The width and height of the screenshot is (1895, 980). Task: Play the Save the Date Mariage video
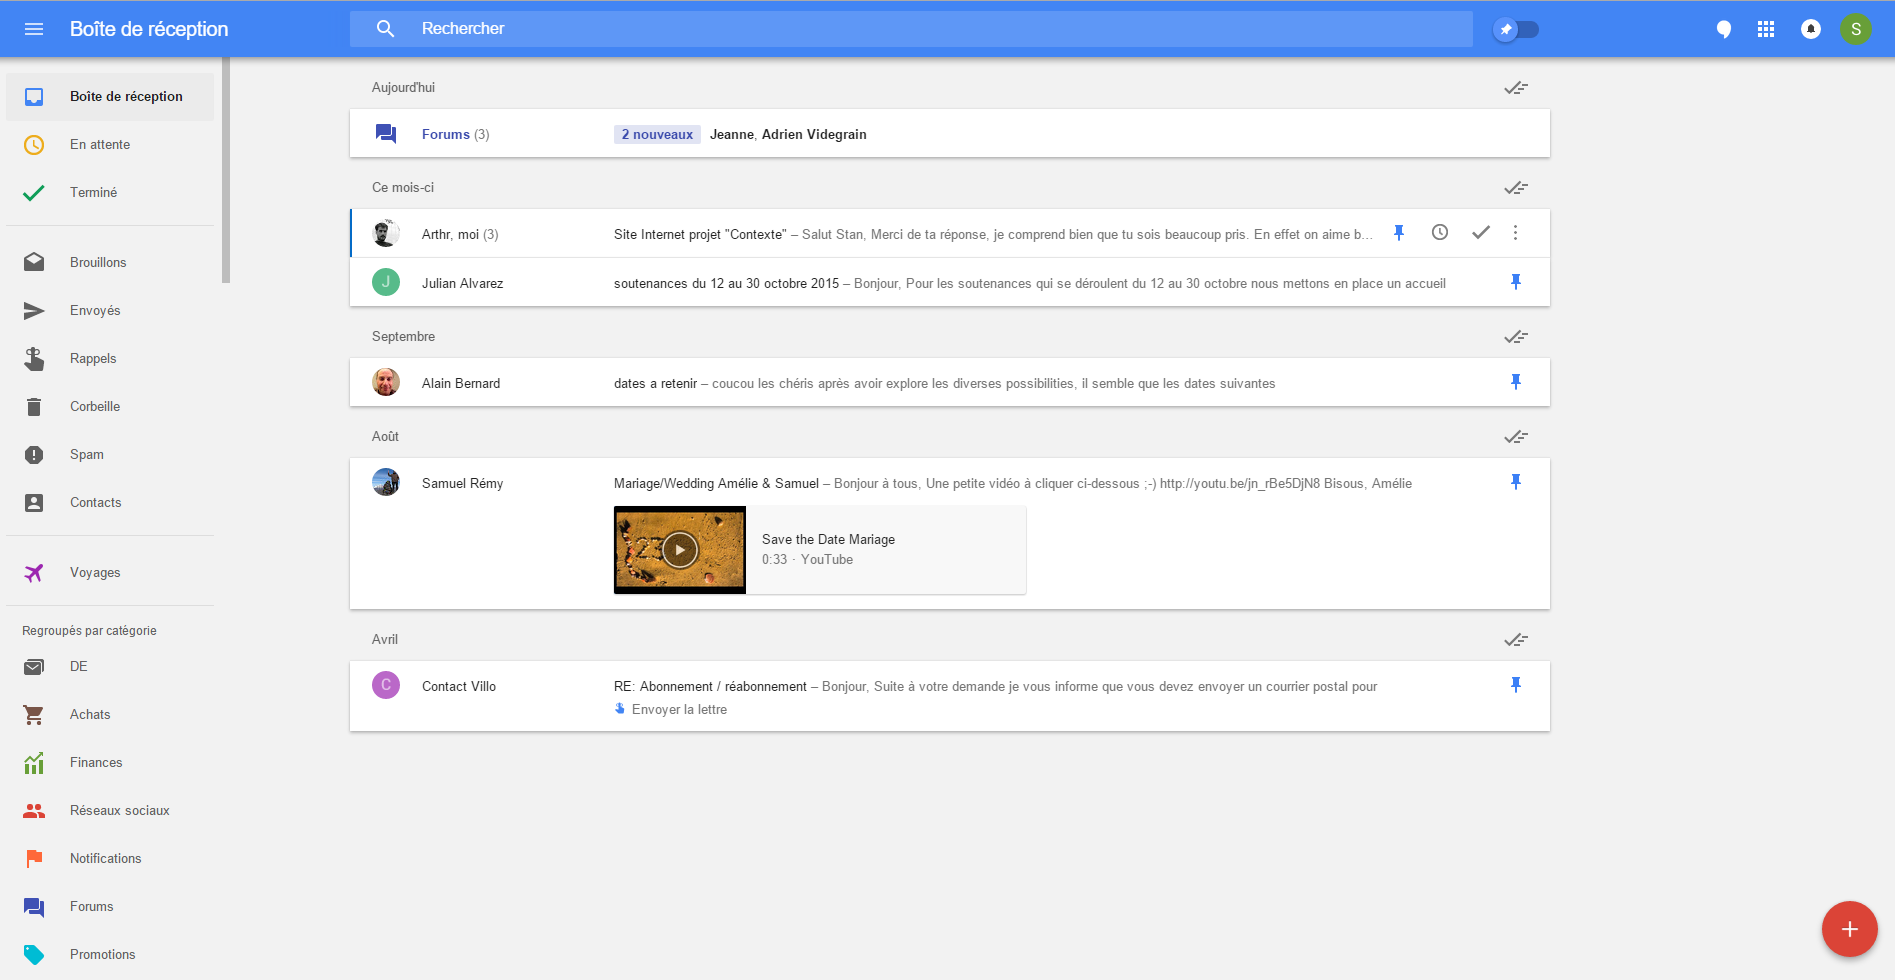coord(680,549)
